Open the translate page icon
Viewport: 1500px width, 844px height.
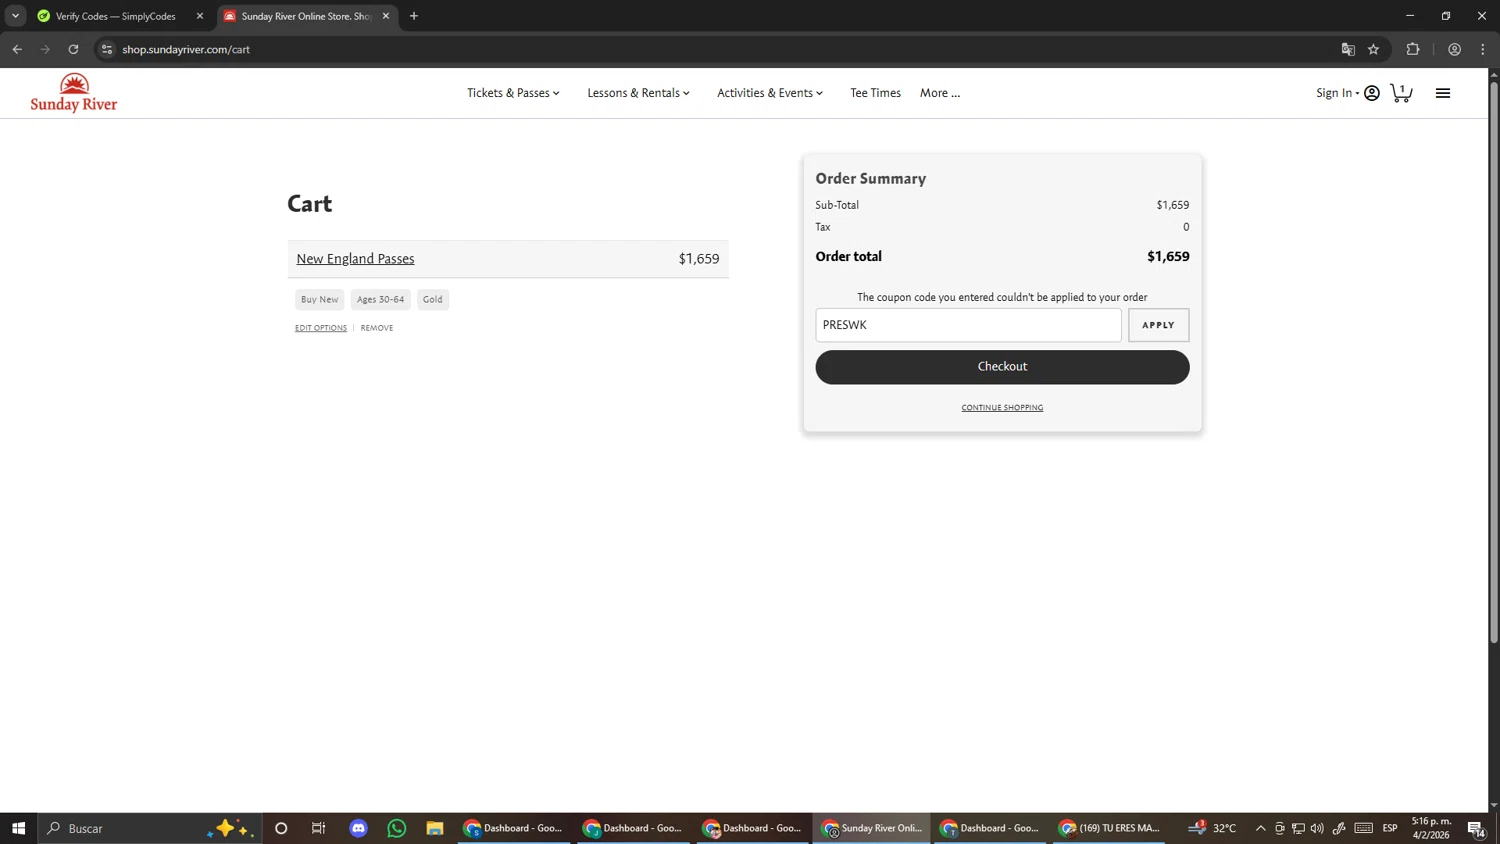(1348, 49)
